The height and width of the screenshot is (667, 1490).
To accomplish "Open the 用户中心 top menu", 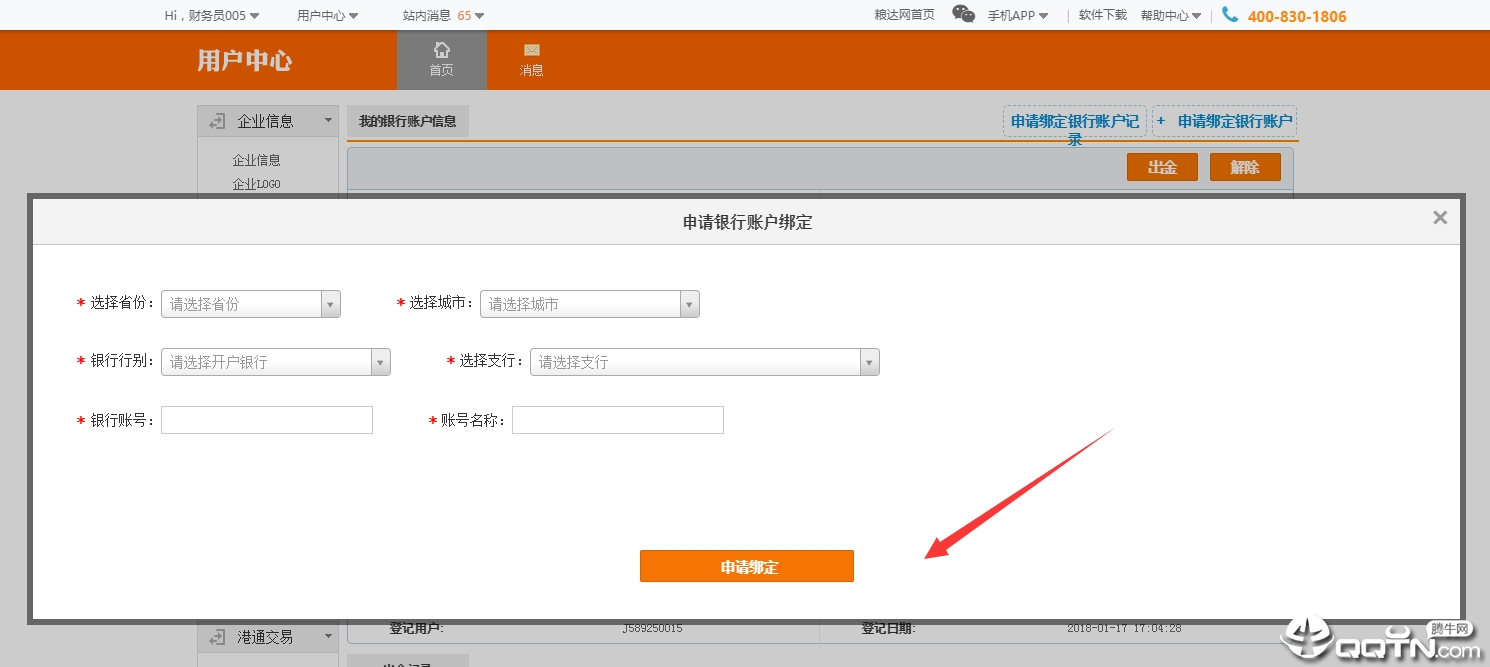I will pos(327,15).
